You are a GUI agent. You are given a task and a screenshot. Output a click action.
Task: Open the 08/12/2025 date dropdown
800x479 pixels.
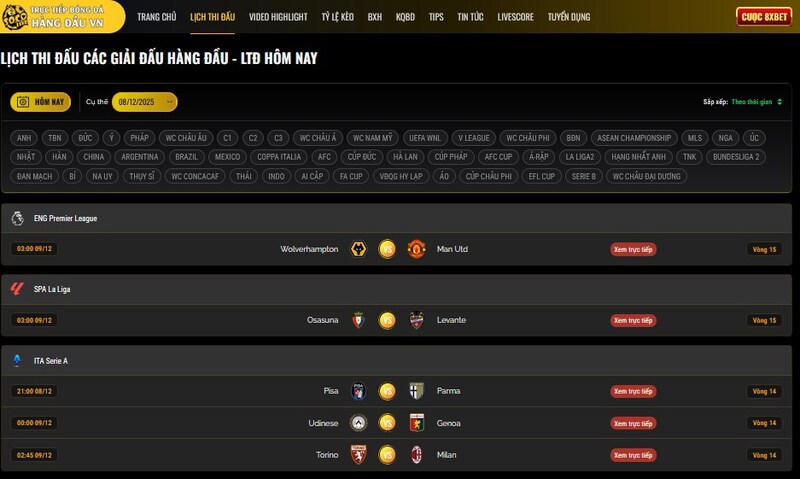pos(144,102)
